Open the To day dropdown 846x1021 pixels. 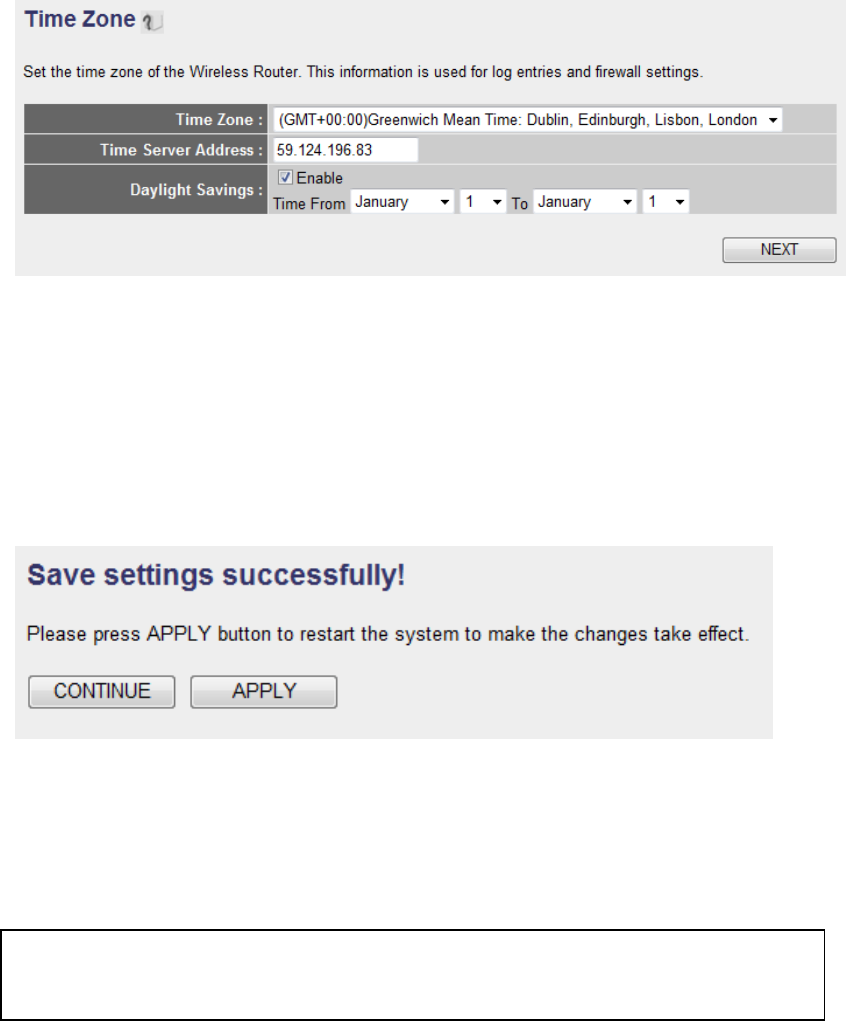pyautogui.click(x=666, y=202)
